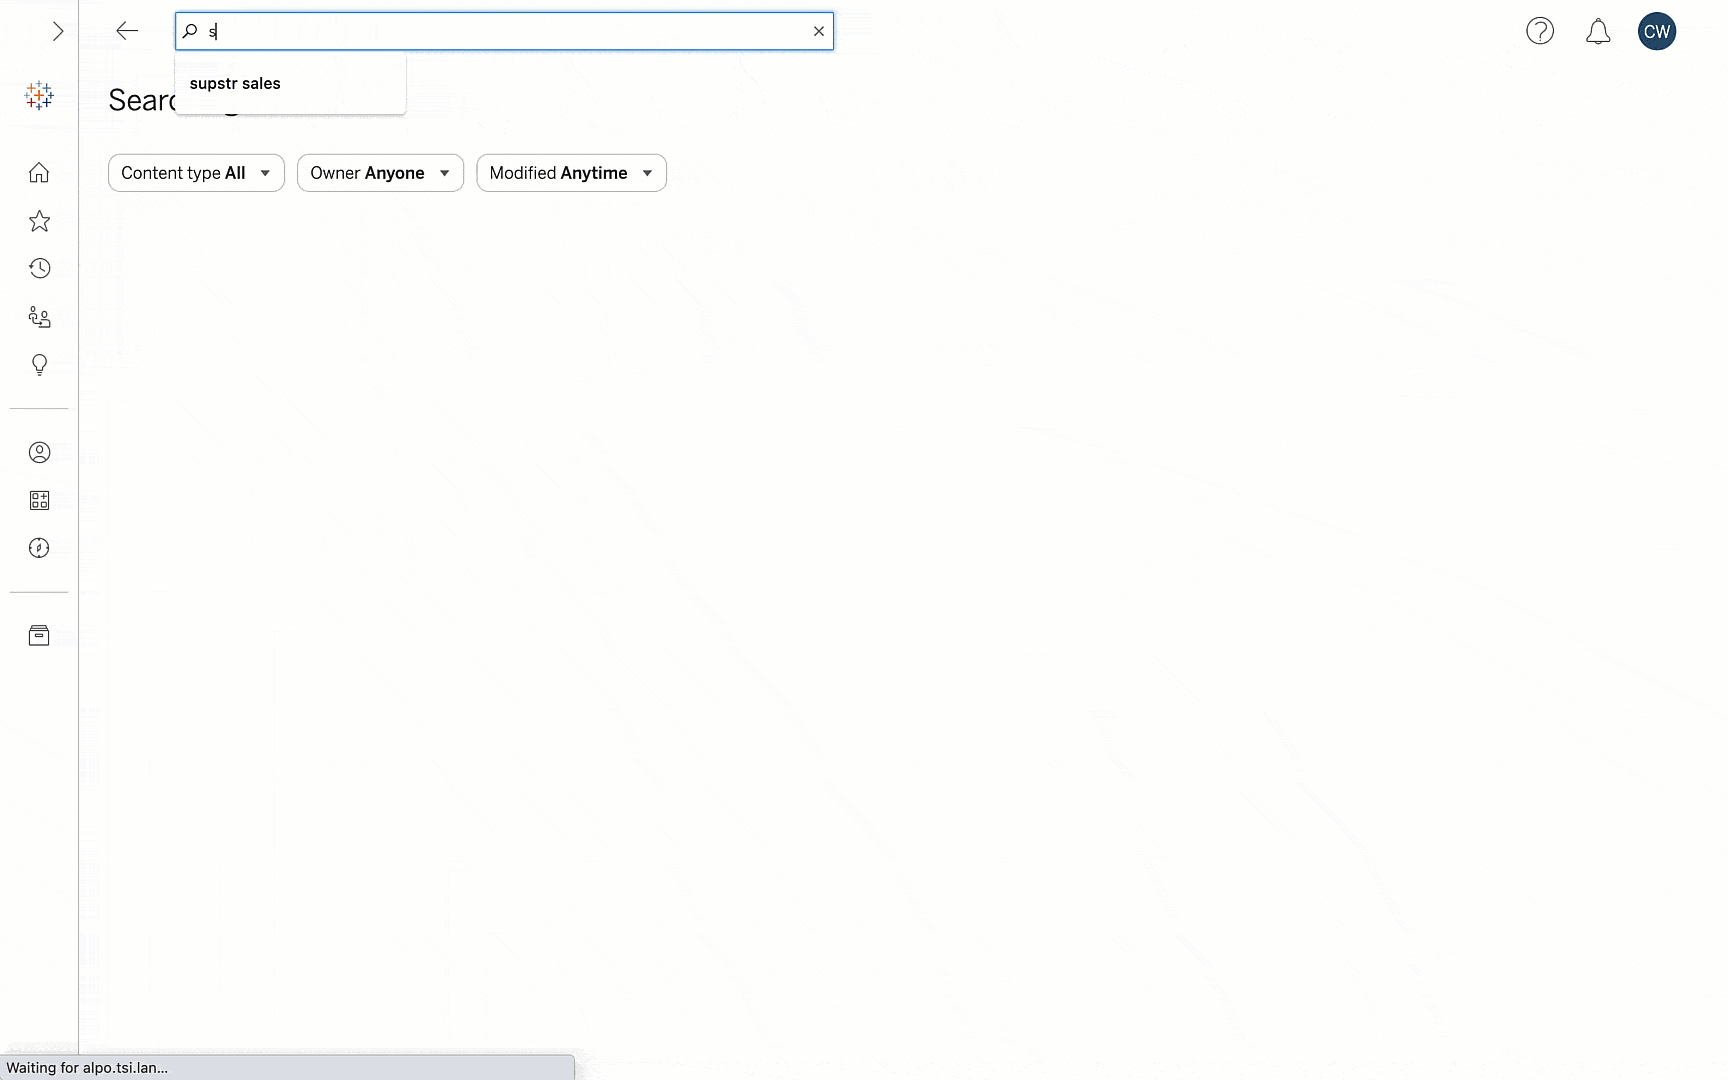Click inside the search input field
Screen dimensions: 1728x1080
(x=500, y=31)
